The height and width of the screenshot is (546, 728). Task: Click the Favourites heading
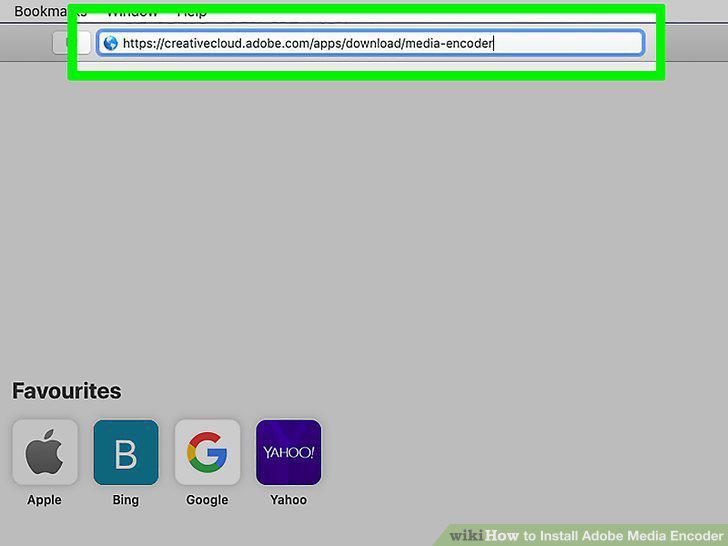click(66, 391)
